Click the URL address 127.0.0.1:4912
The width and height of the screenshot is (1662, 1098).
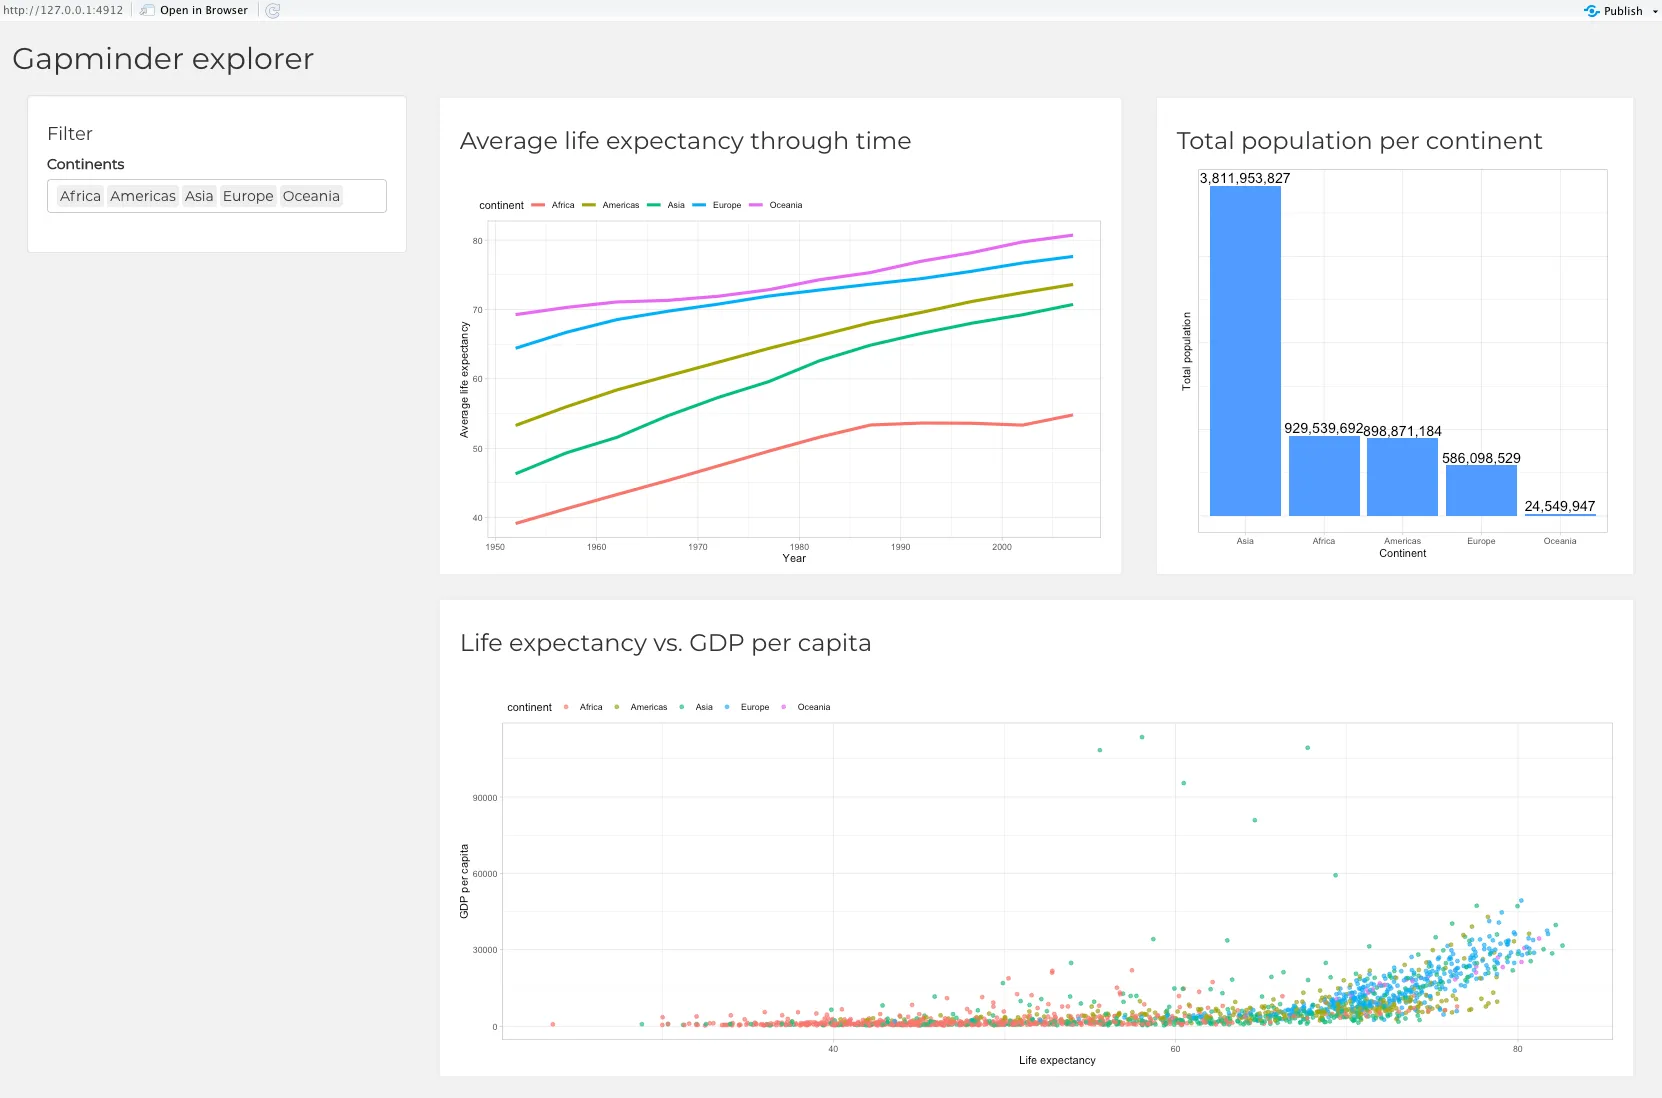pos(63,10)
